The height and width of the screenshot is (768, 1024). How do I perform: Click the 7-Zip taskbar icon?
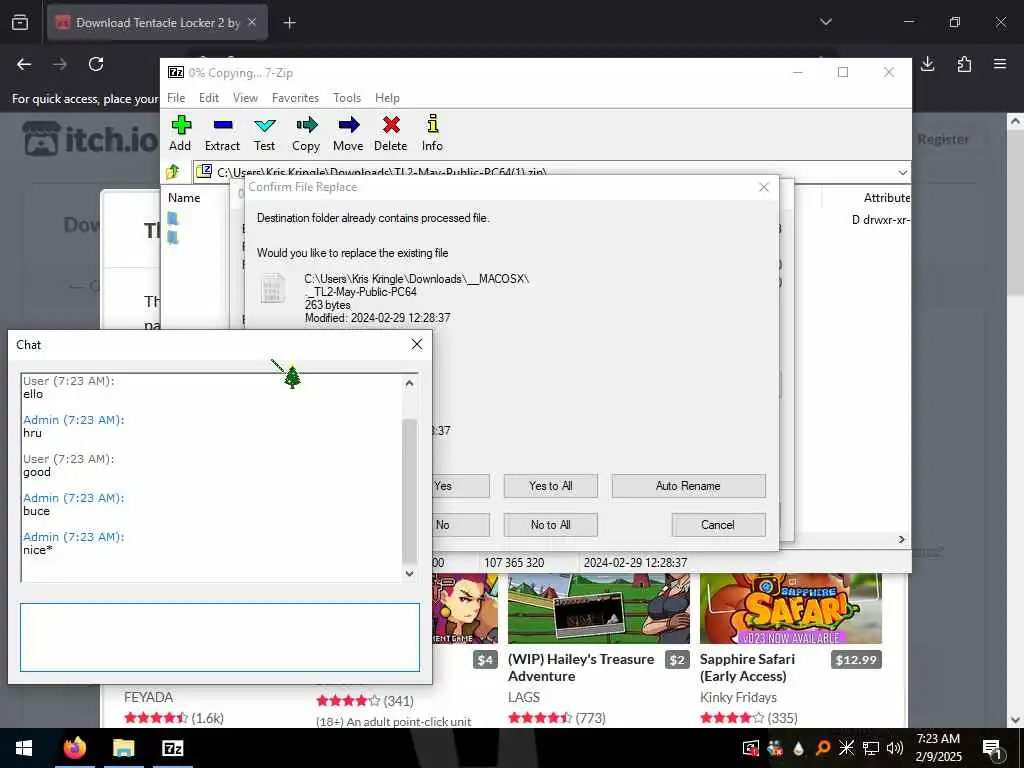(172, 748)
